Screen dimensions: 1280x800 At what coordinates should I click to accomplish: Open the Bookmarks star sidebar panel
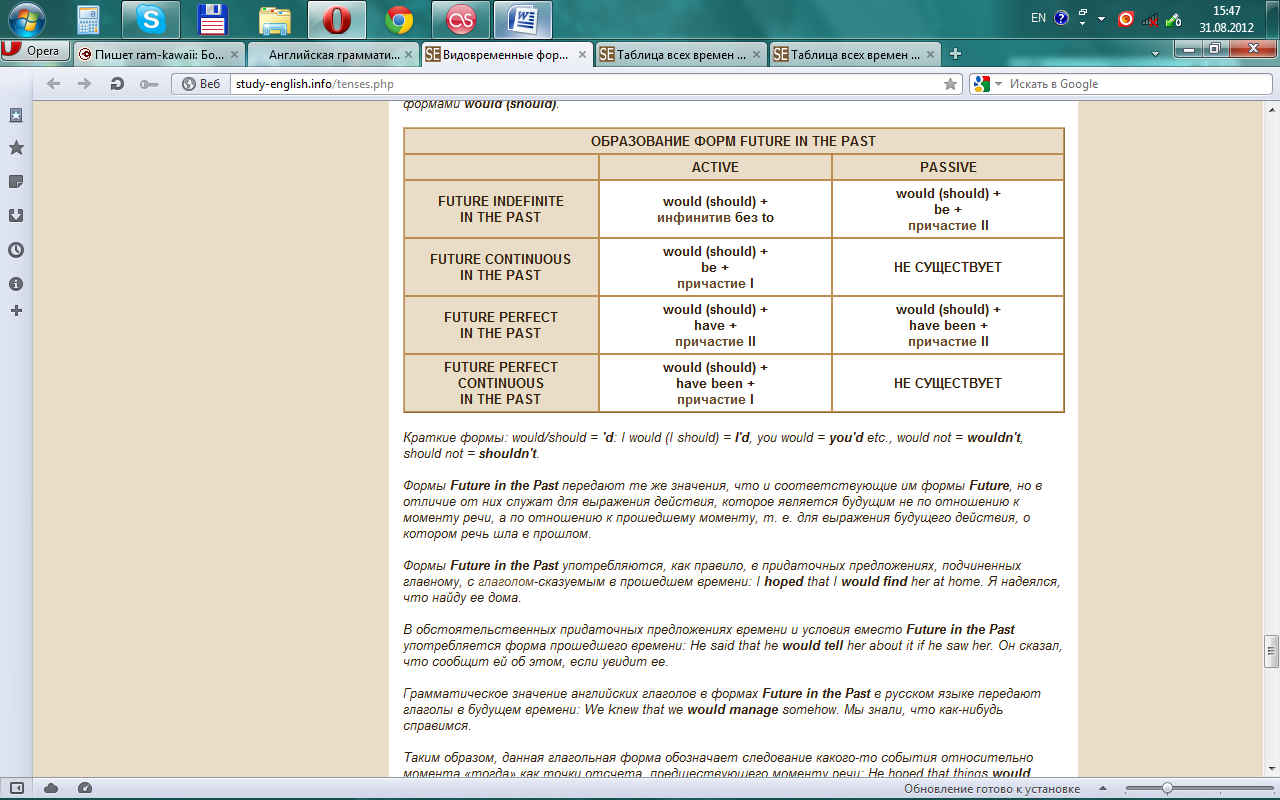click(x=16, y=148)
